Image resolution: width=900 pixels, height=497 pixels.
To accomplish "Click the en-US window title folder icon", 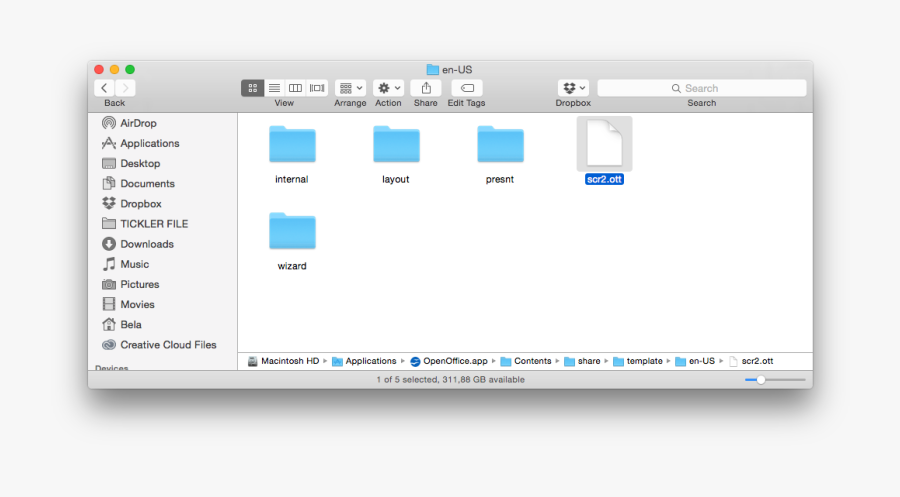I will (433, 69).
